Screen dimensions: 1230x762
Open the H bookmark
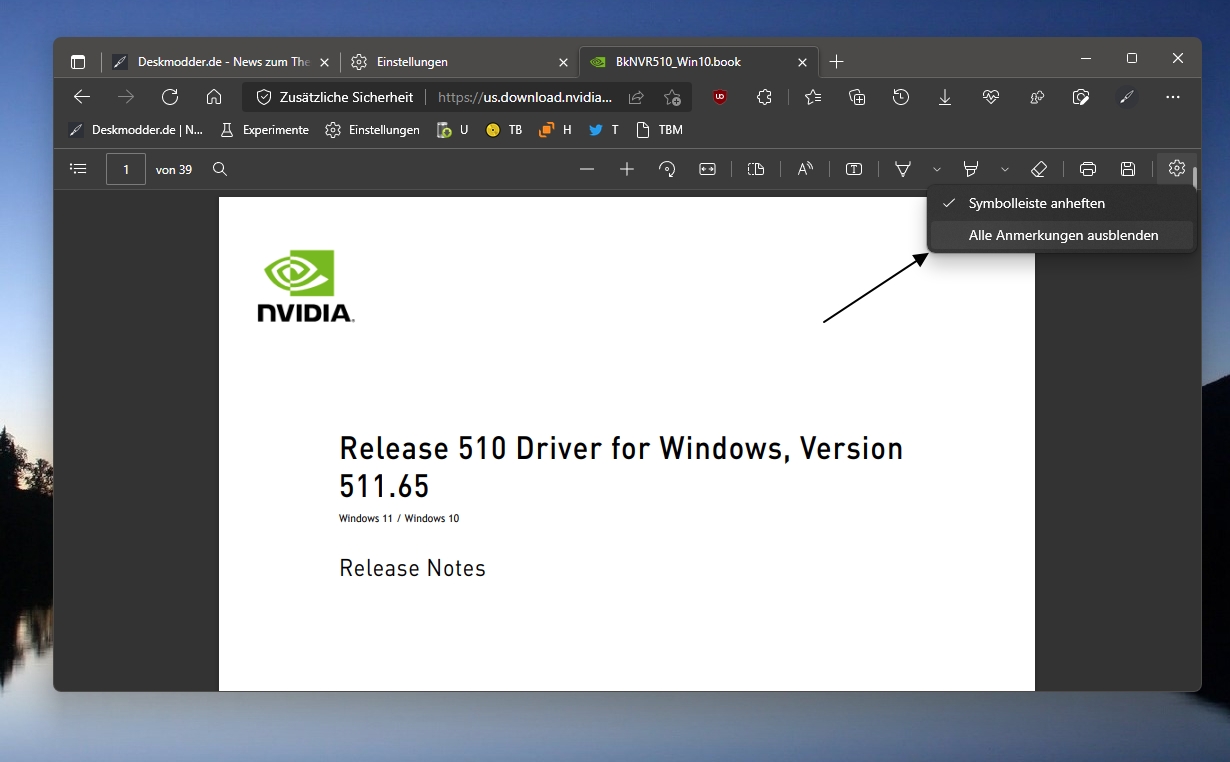555,130
